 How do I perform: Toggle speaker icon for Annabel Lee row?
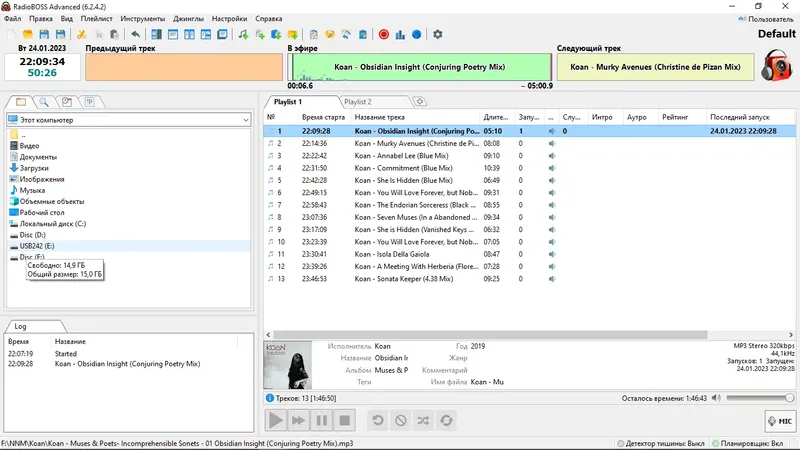(552, 156)
